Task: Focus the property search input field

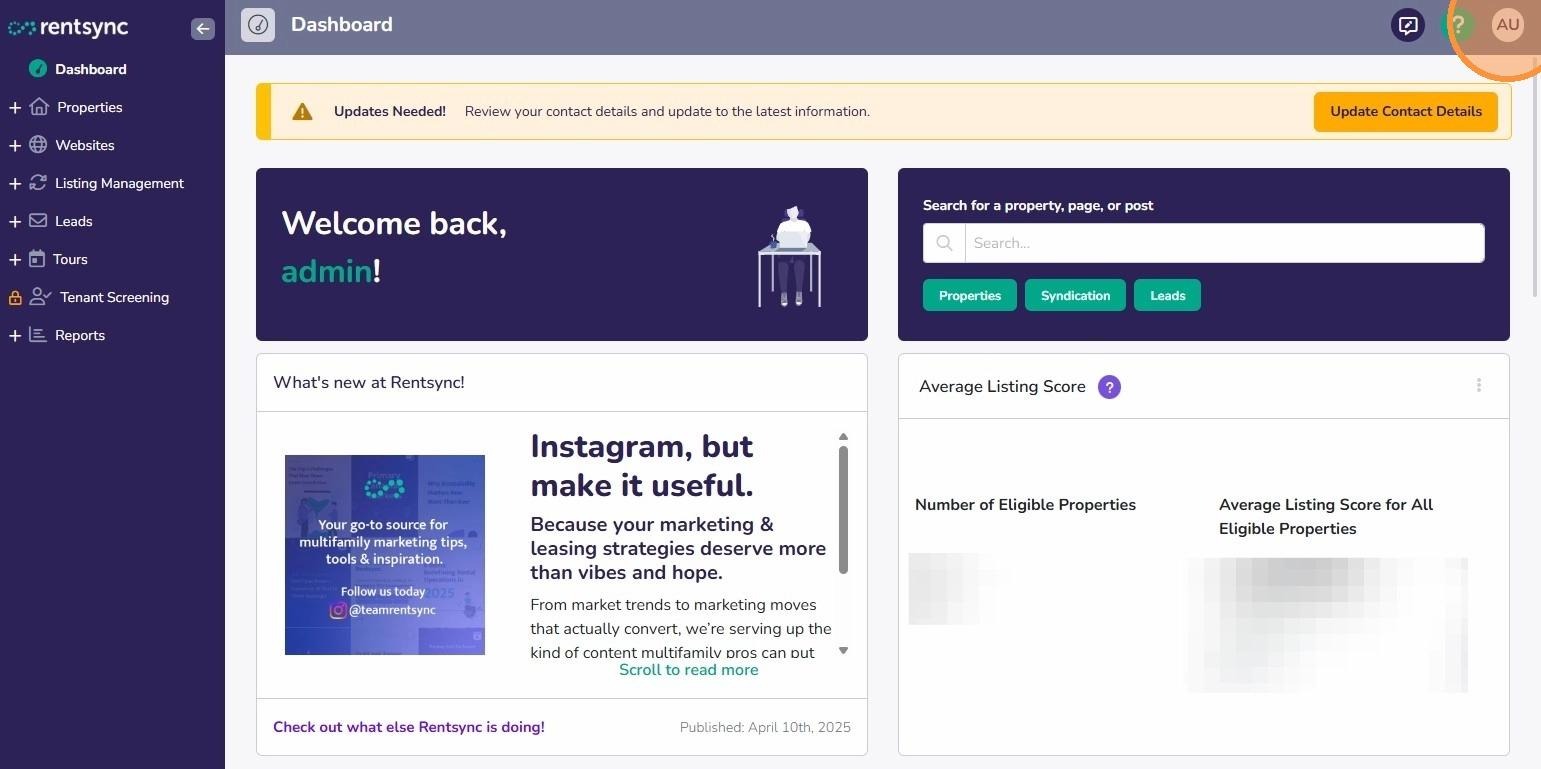Action: pos(1224,243)
